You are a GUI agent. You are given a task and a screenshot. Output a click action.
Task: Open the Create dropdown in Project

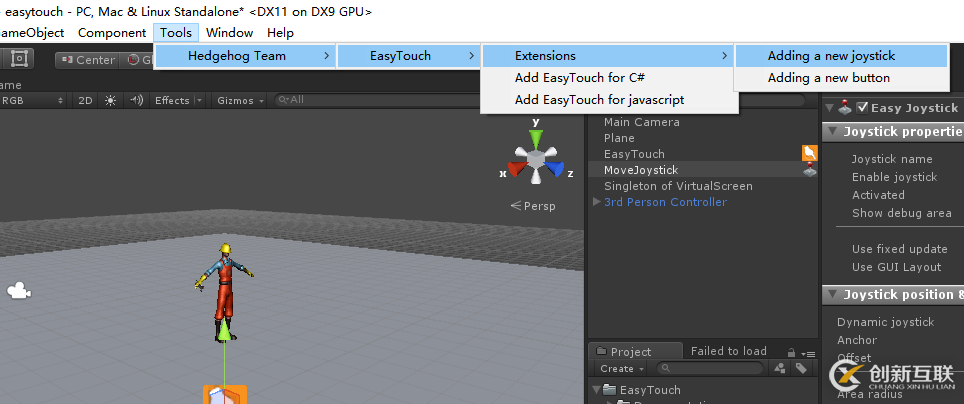click(x=622, y=368)
